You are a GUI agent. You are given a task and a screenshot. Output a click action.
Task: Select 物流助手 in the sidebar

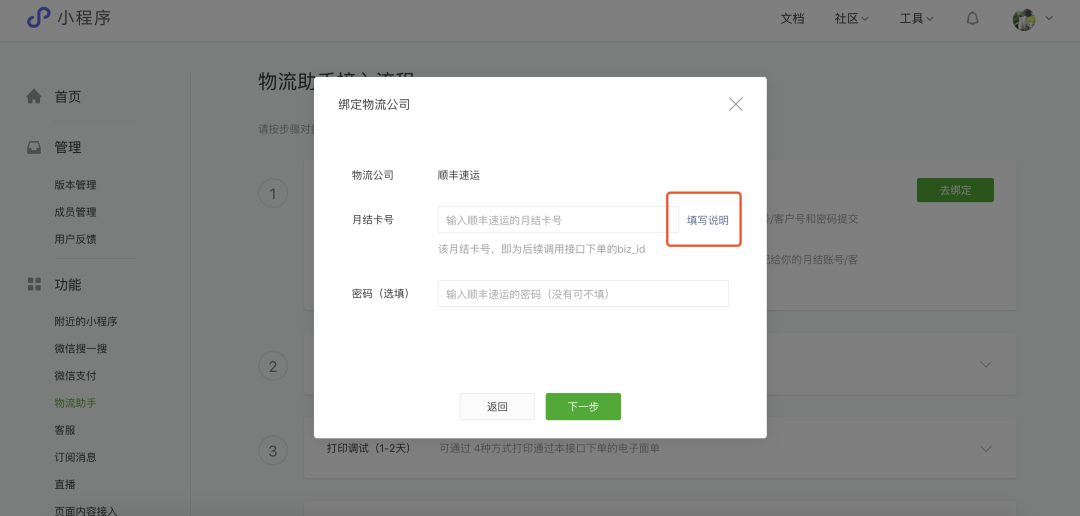[x=75, y=403]
